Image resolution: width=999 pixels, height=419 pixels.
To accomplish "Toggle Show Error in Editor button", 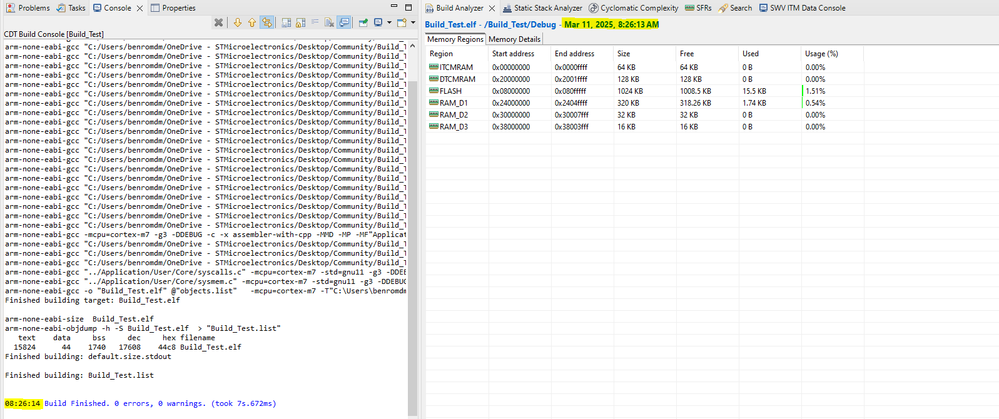I will (267, 22).
